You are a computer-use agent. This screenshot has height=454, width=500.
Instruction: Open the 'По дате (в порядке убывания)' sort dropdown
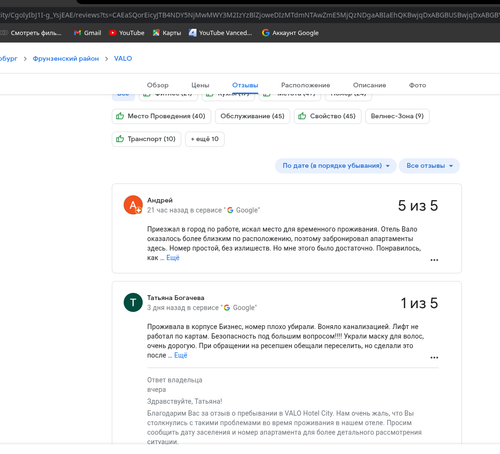[x=336, y=166]
